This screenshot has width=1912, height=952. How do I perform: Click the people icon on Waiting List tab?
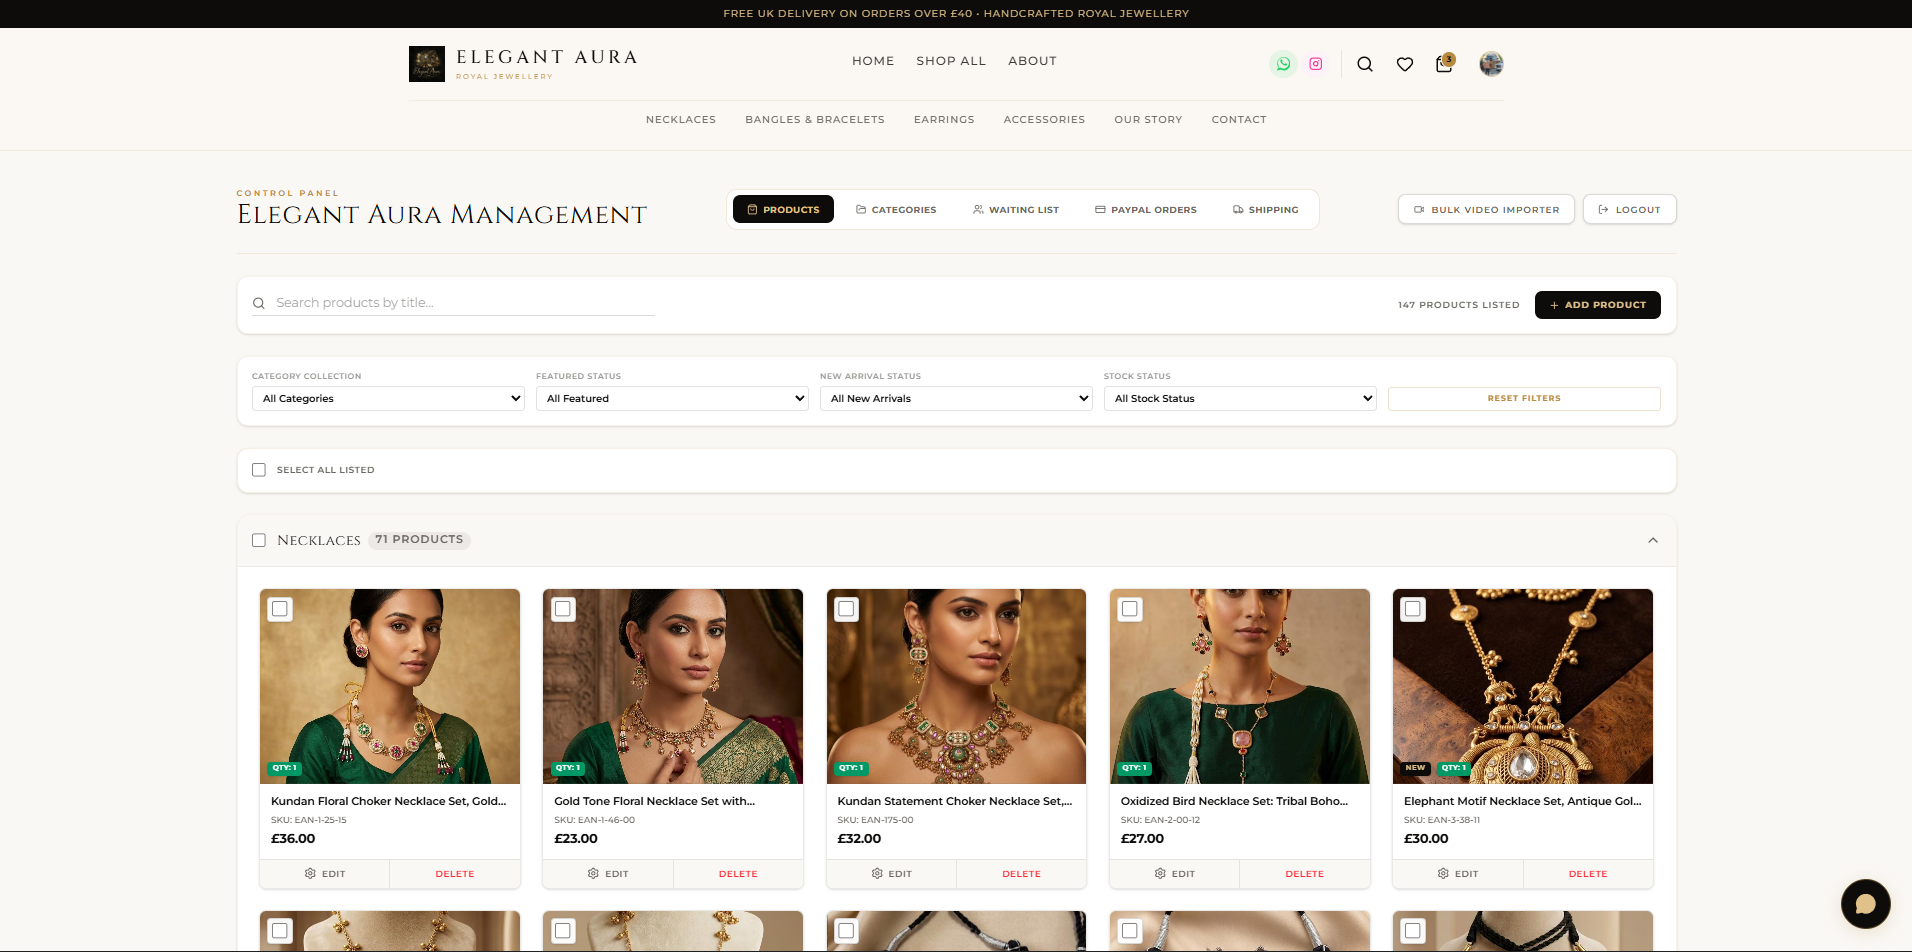pyautogui.click(x=978, y=210)
